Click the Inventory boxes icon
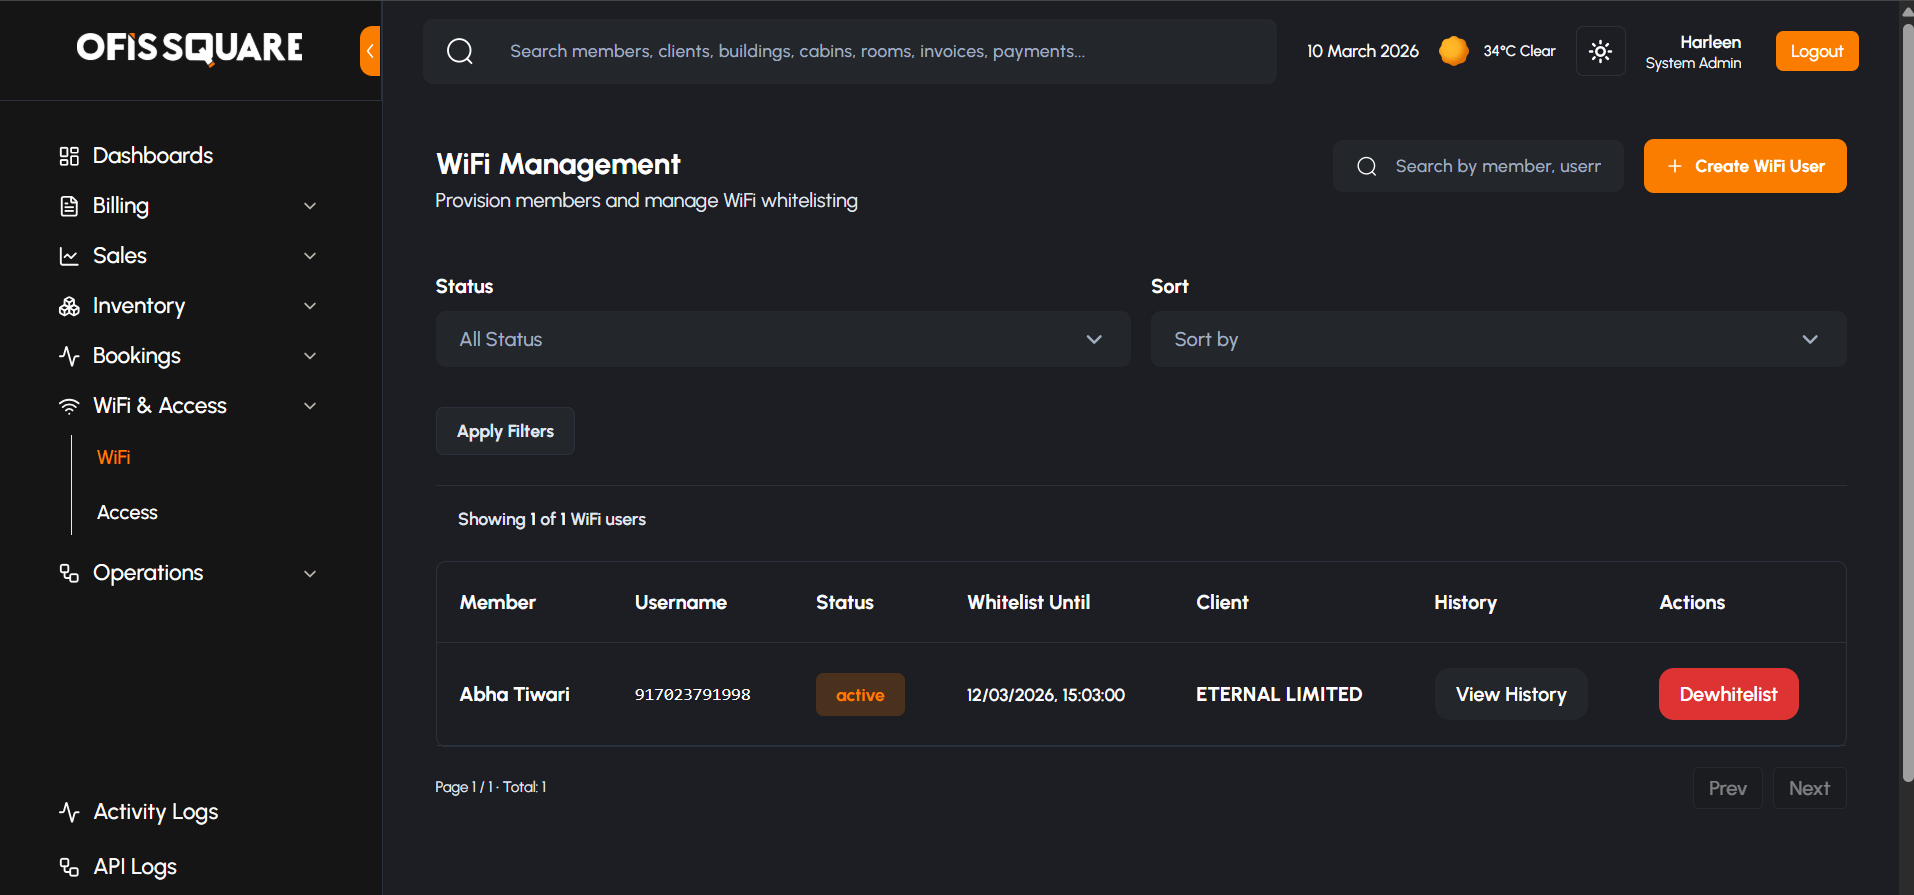Image resolution: width=1914 pixels, height=895 pixels. pyautogui.click(x=69, y=306)
